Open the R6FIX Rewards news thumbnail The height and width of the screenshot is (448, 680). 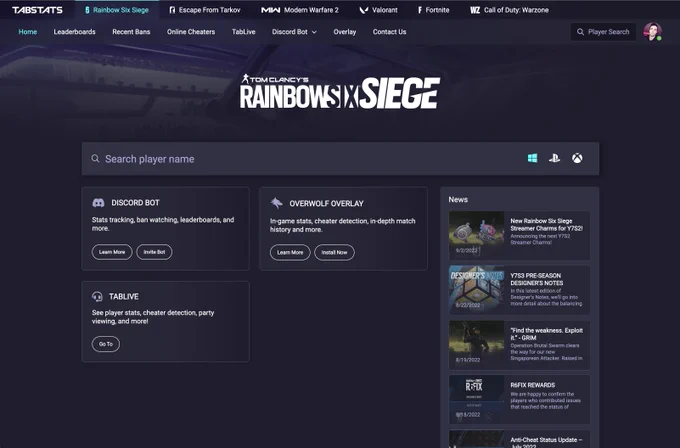[x=477, y=399]
